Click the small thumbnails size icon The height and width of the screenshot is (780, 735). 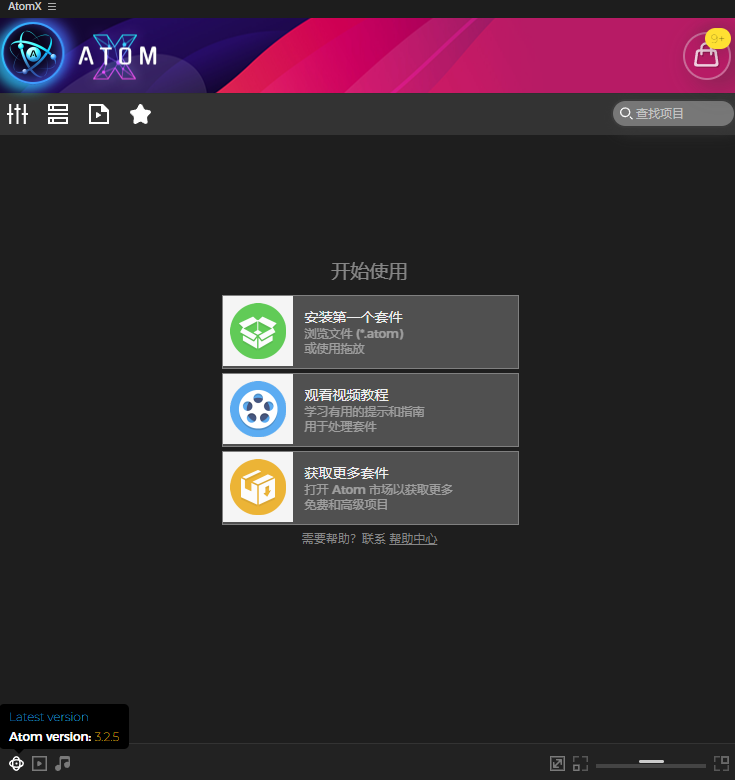click(x=580, y=763)
